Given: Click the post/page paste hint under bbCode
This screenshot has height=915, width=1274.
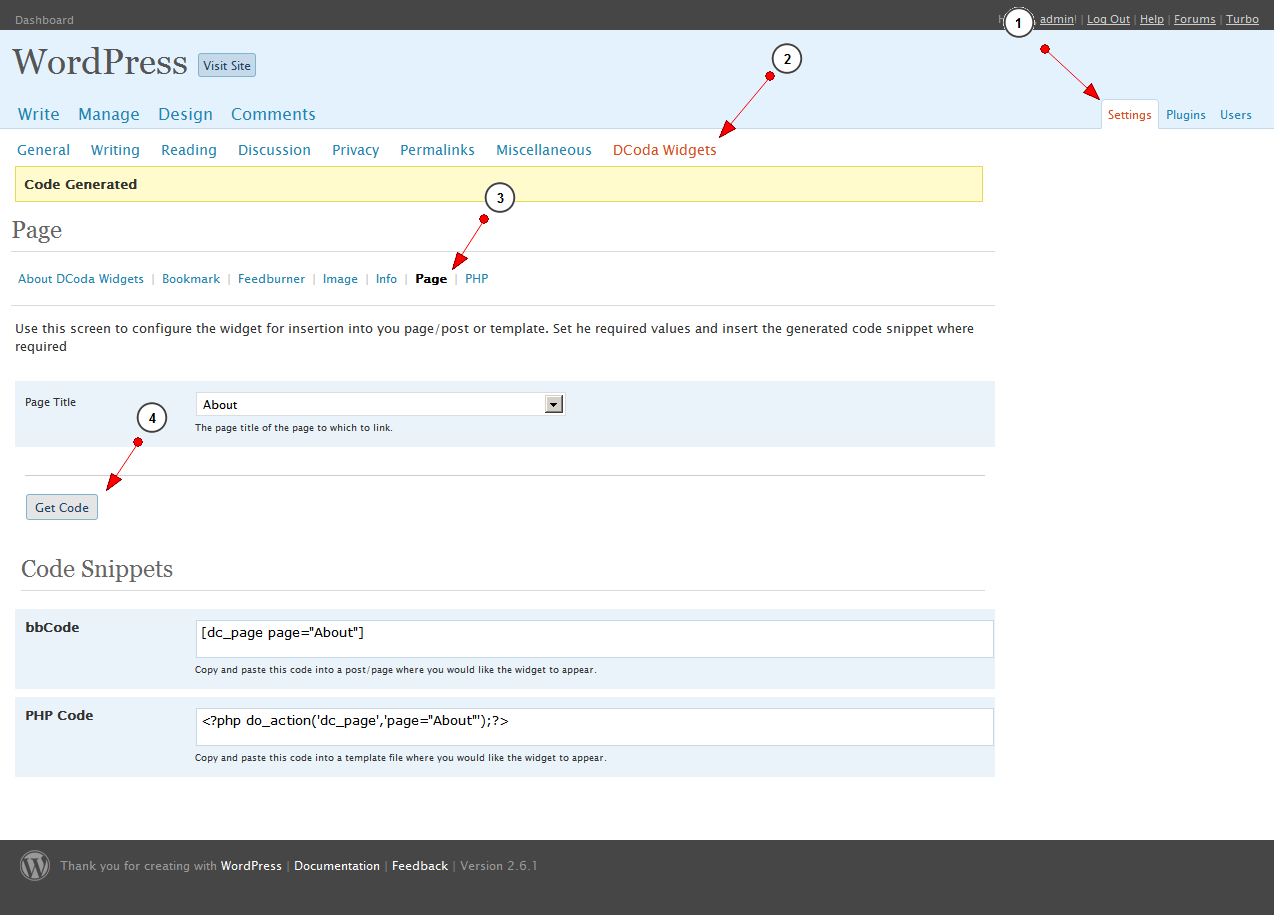Looking at the screenshot, I should point(395,670).
